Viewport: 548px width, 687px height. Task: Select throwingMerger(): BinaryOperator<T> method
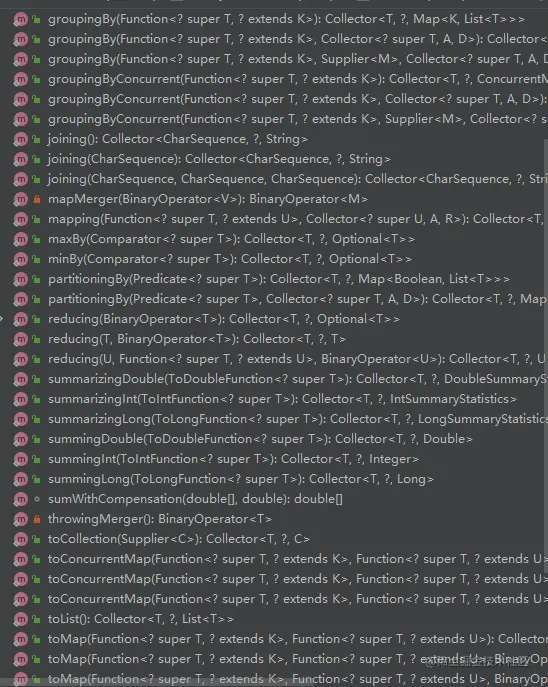point(159,519)
